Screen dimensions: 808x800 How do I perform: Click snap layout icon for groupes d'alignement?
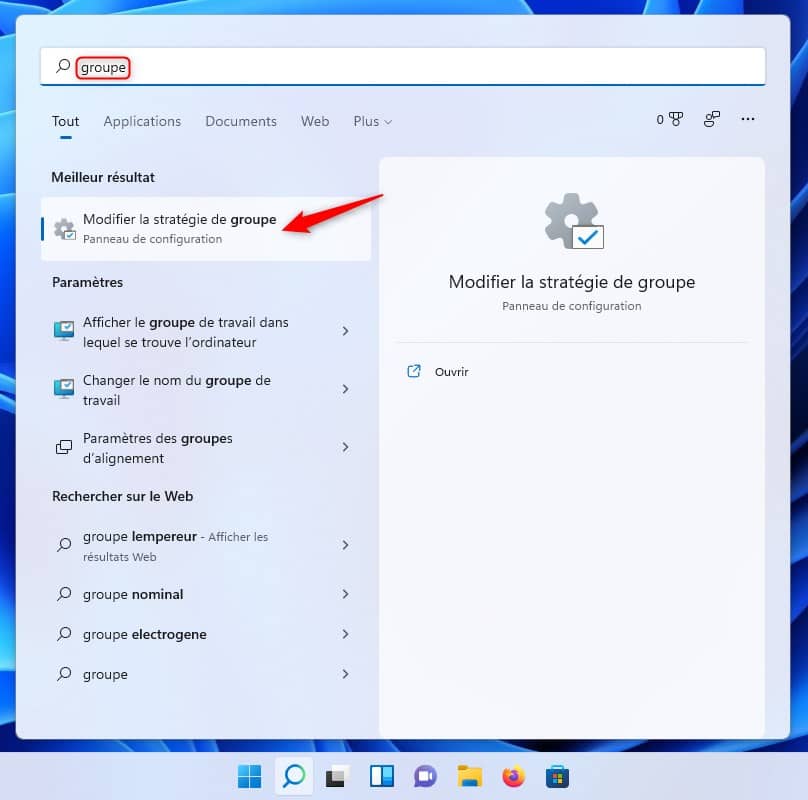pyautogui.click(x=64, y=447)
